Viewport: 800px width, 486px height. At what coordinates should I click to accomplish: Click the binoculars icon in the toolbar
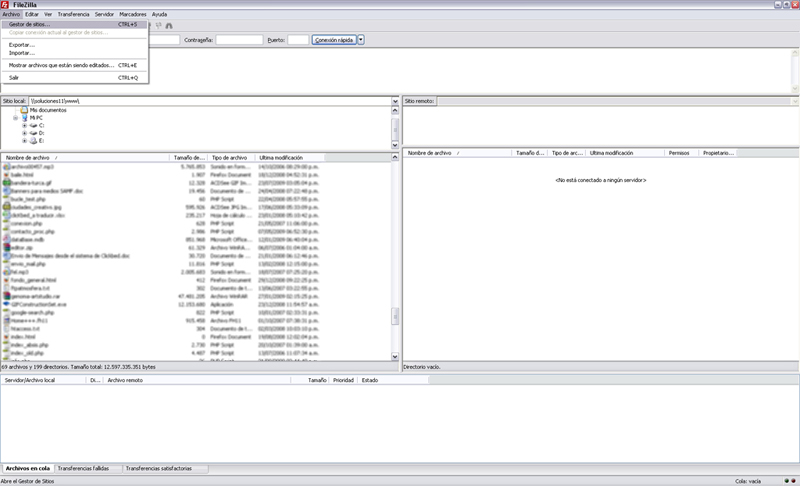(x=169, y=25)
